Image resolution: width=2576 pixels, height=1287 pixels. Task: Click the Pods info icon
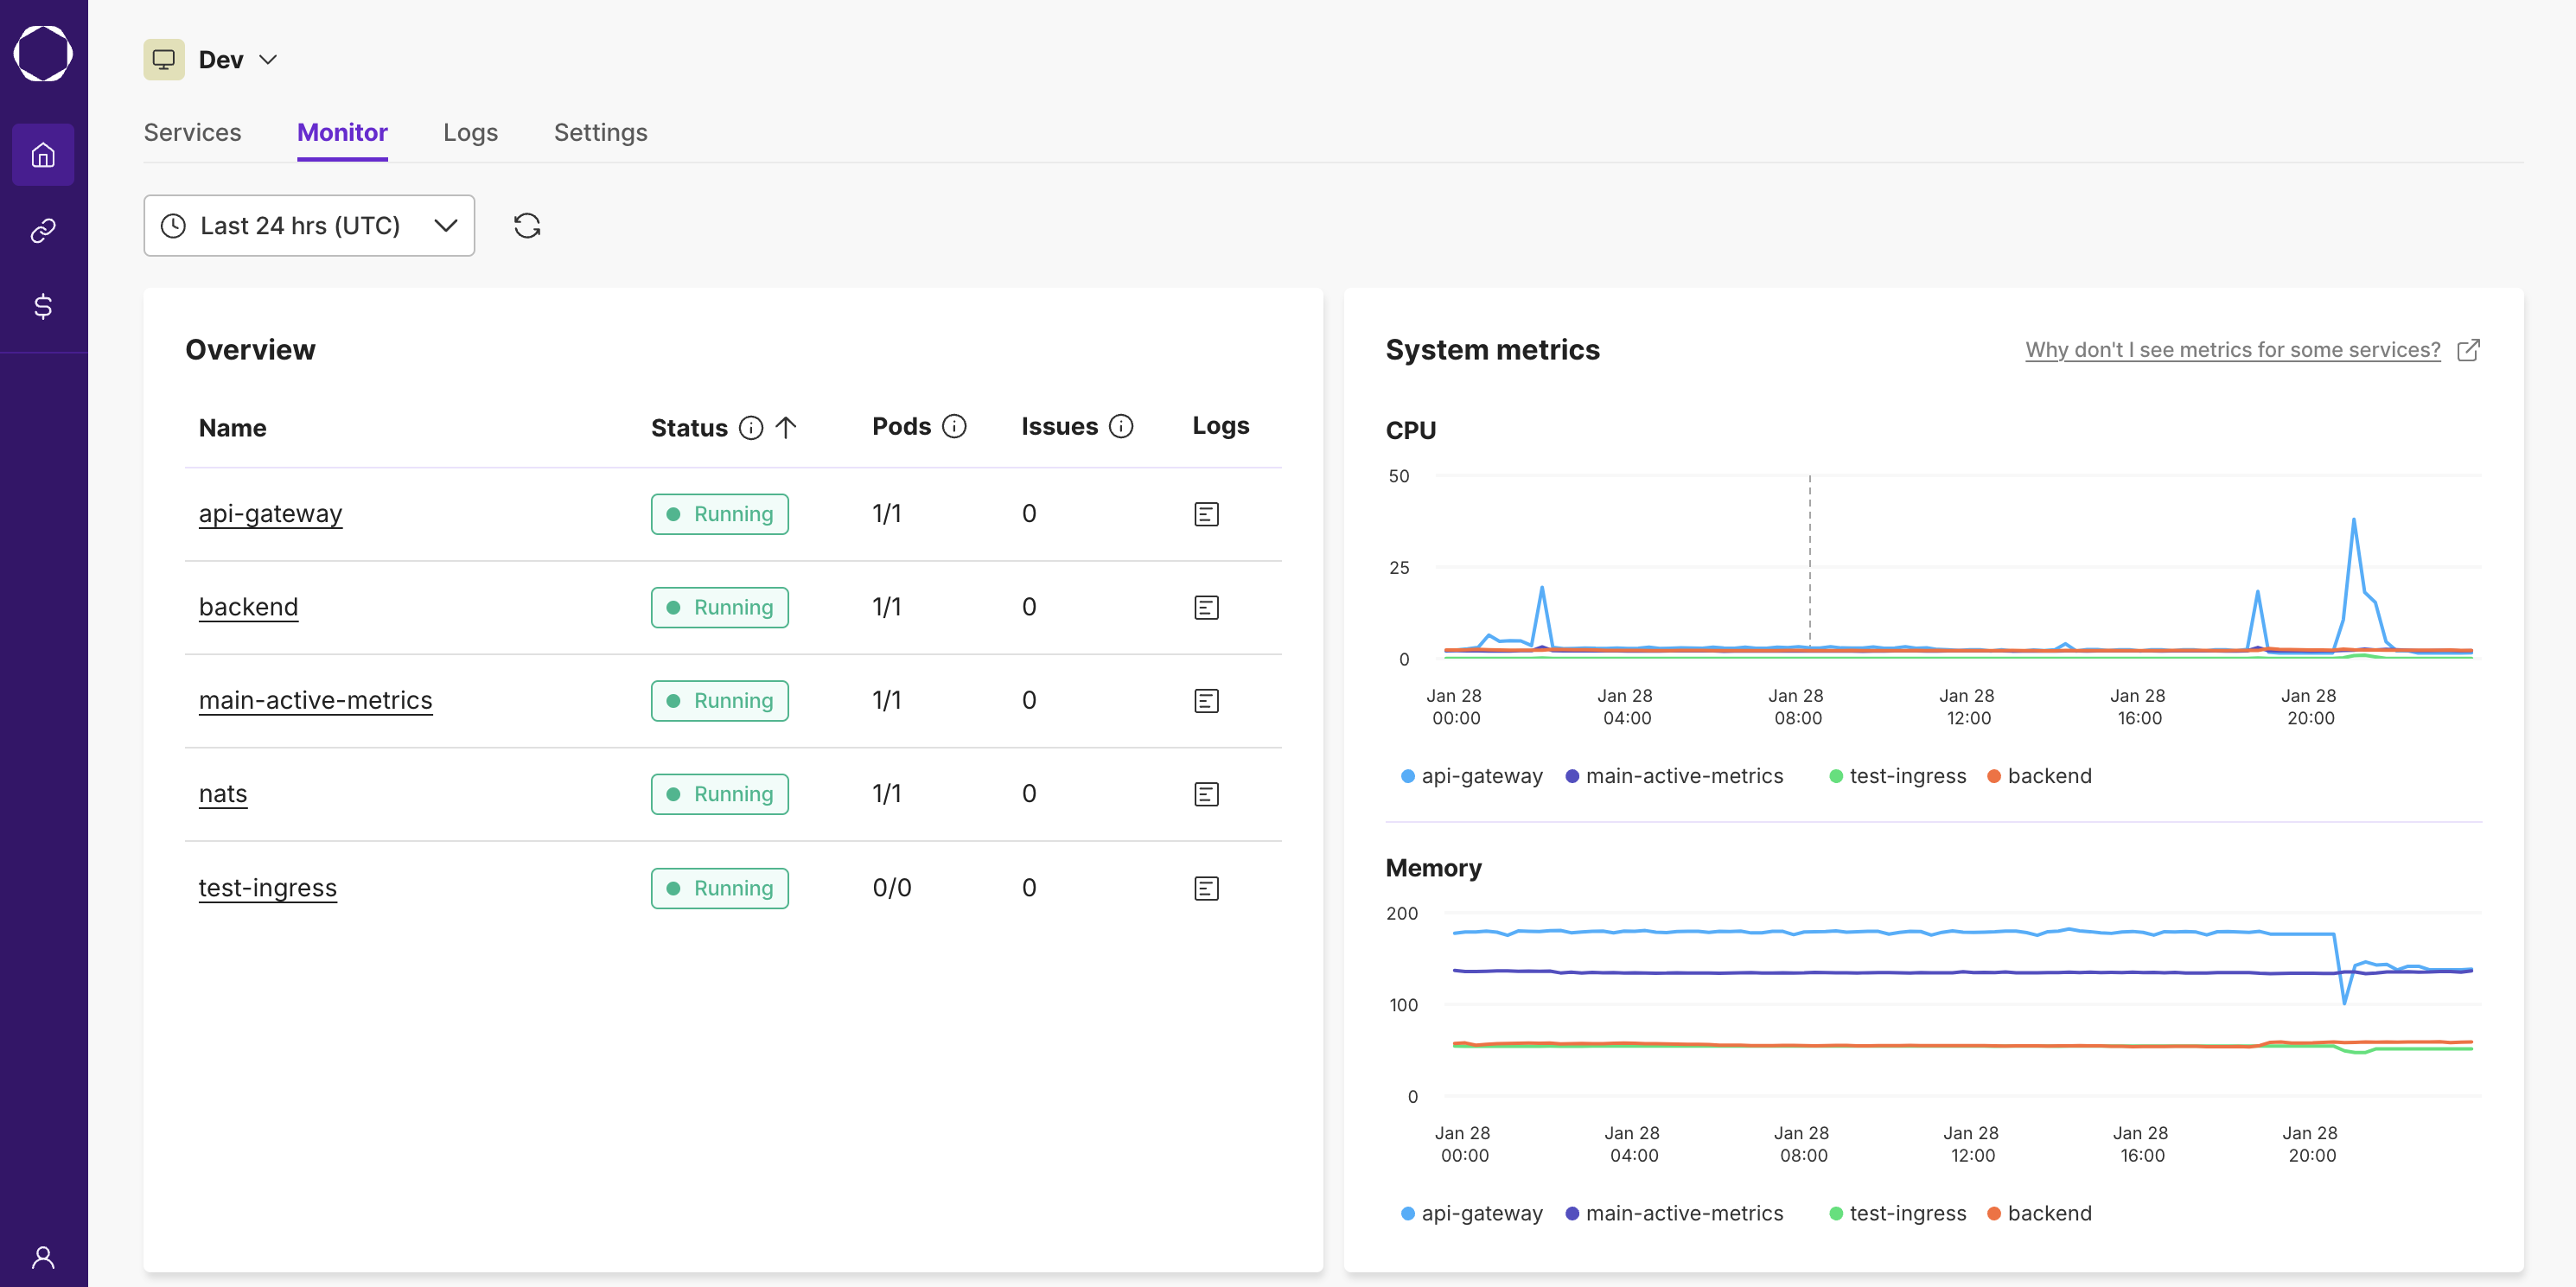pos(955,427)
